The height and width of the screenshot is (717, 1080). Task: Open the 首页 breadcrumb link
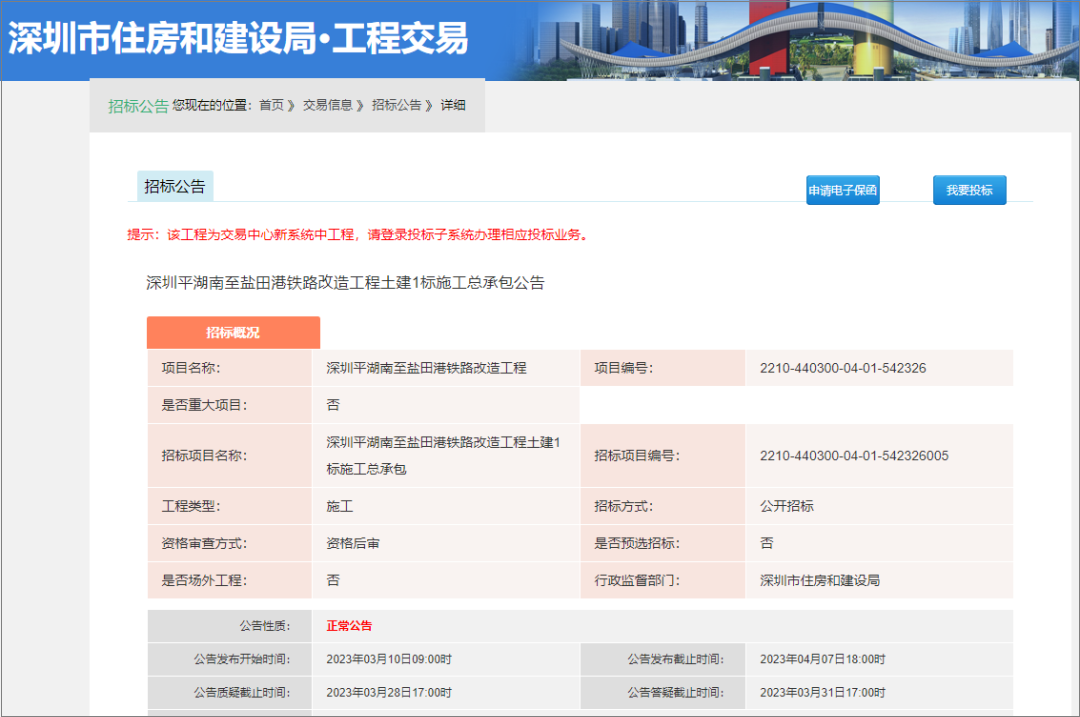point(271,105)
